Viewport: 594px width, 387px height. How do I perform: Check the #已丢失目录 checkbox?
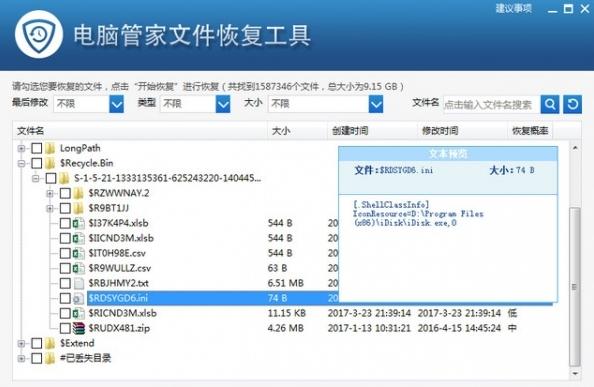(x=36, y=358)
